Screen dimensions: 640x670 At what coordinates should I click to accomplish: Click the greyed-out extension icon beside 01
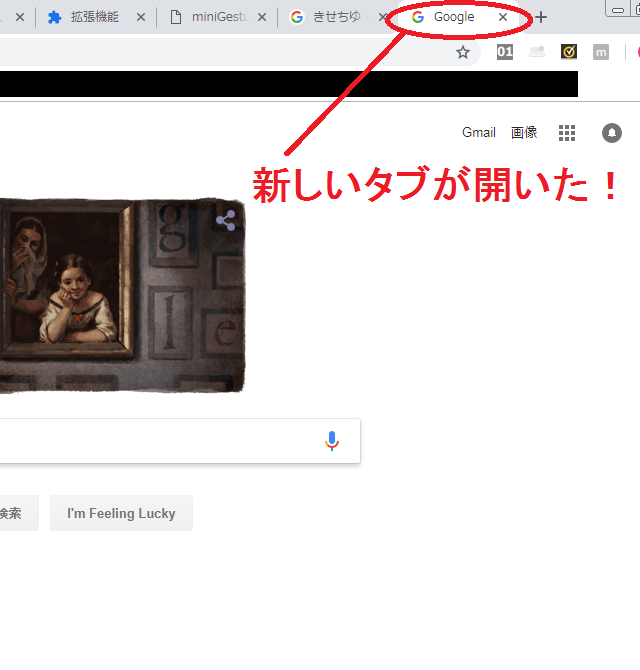coord(537,52)
